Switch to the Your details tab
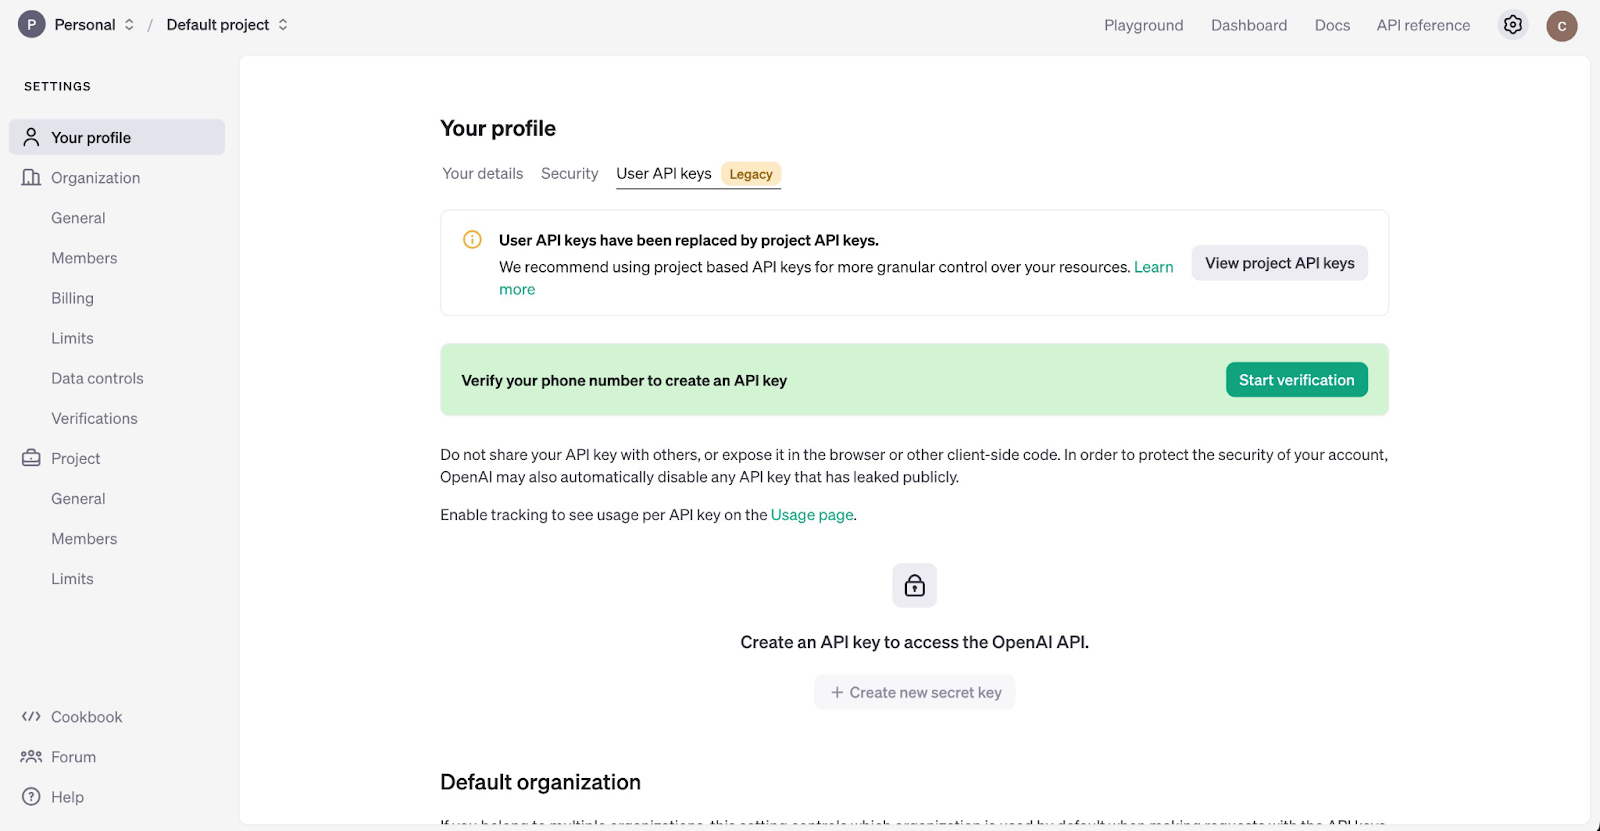This screenshot has width=1600, height=831. click(483, 174)
